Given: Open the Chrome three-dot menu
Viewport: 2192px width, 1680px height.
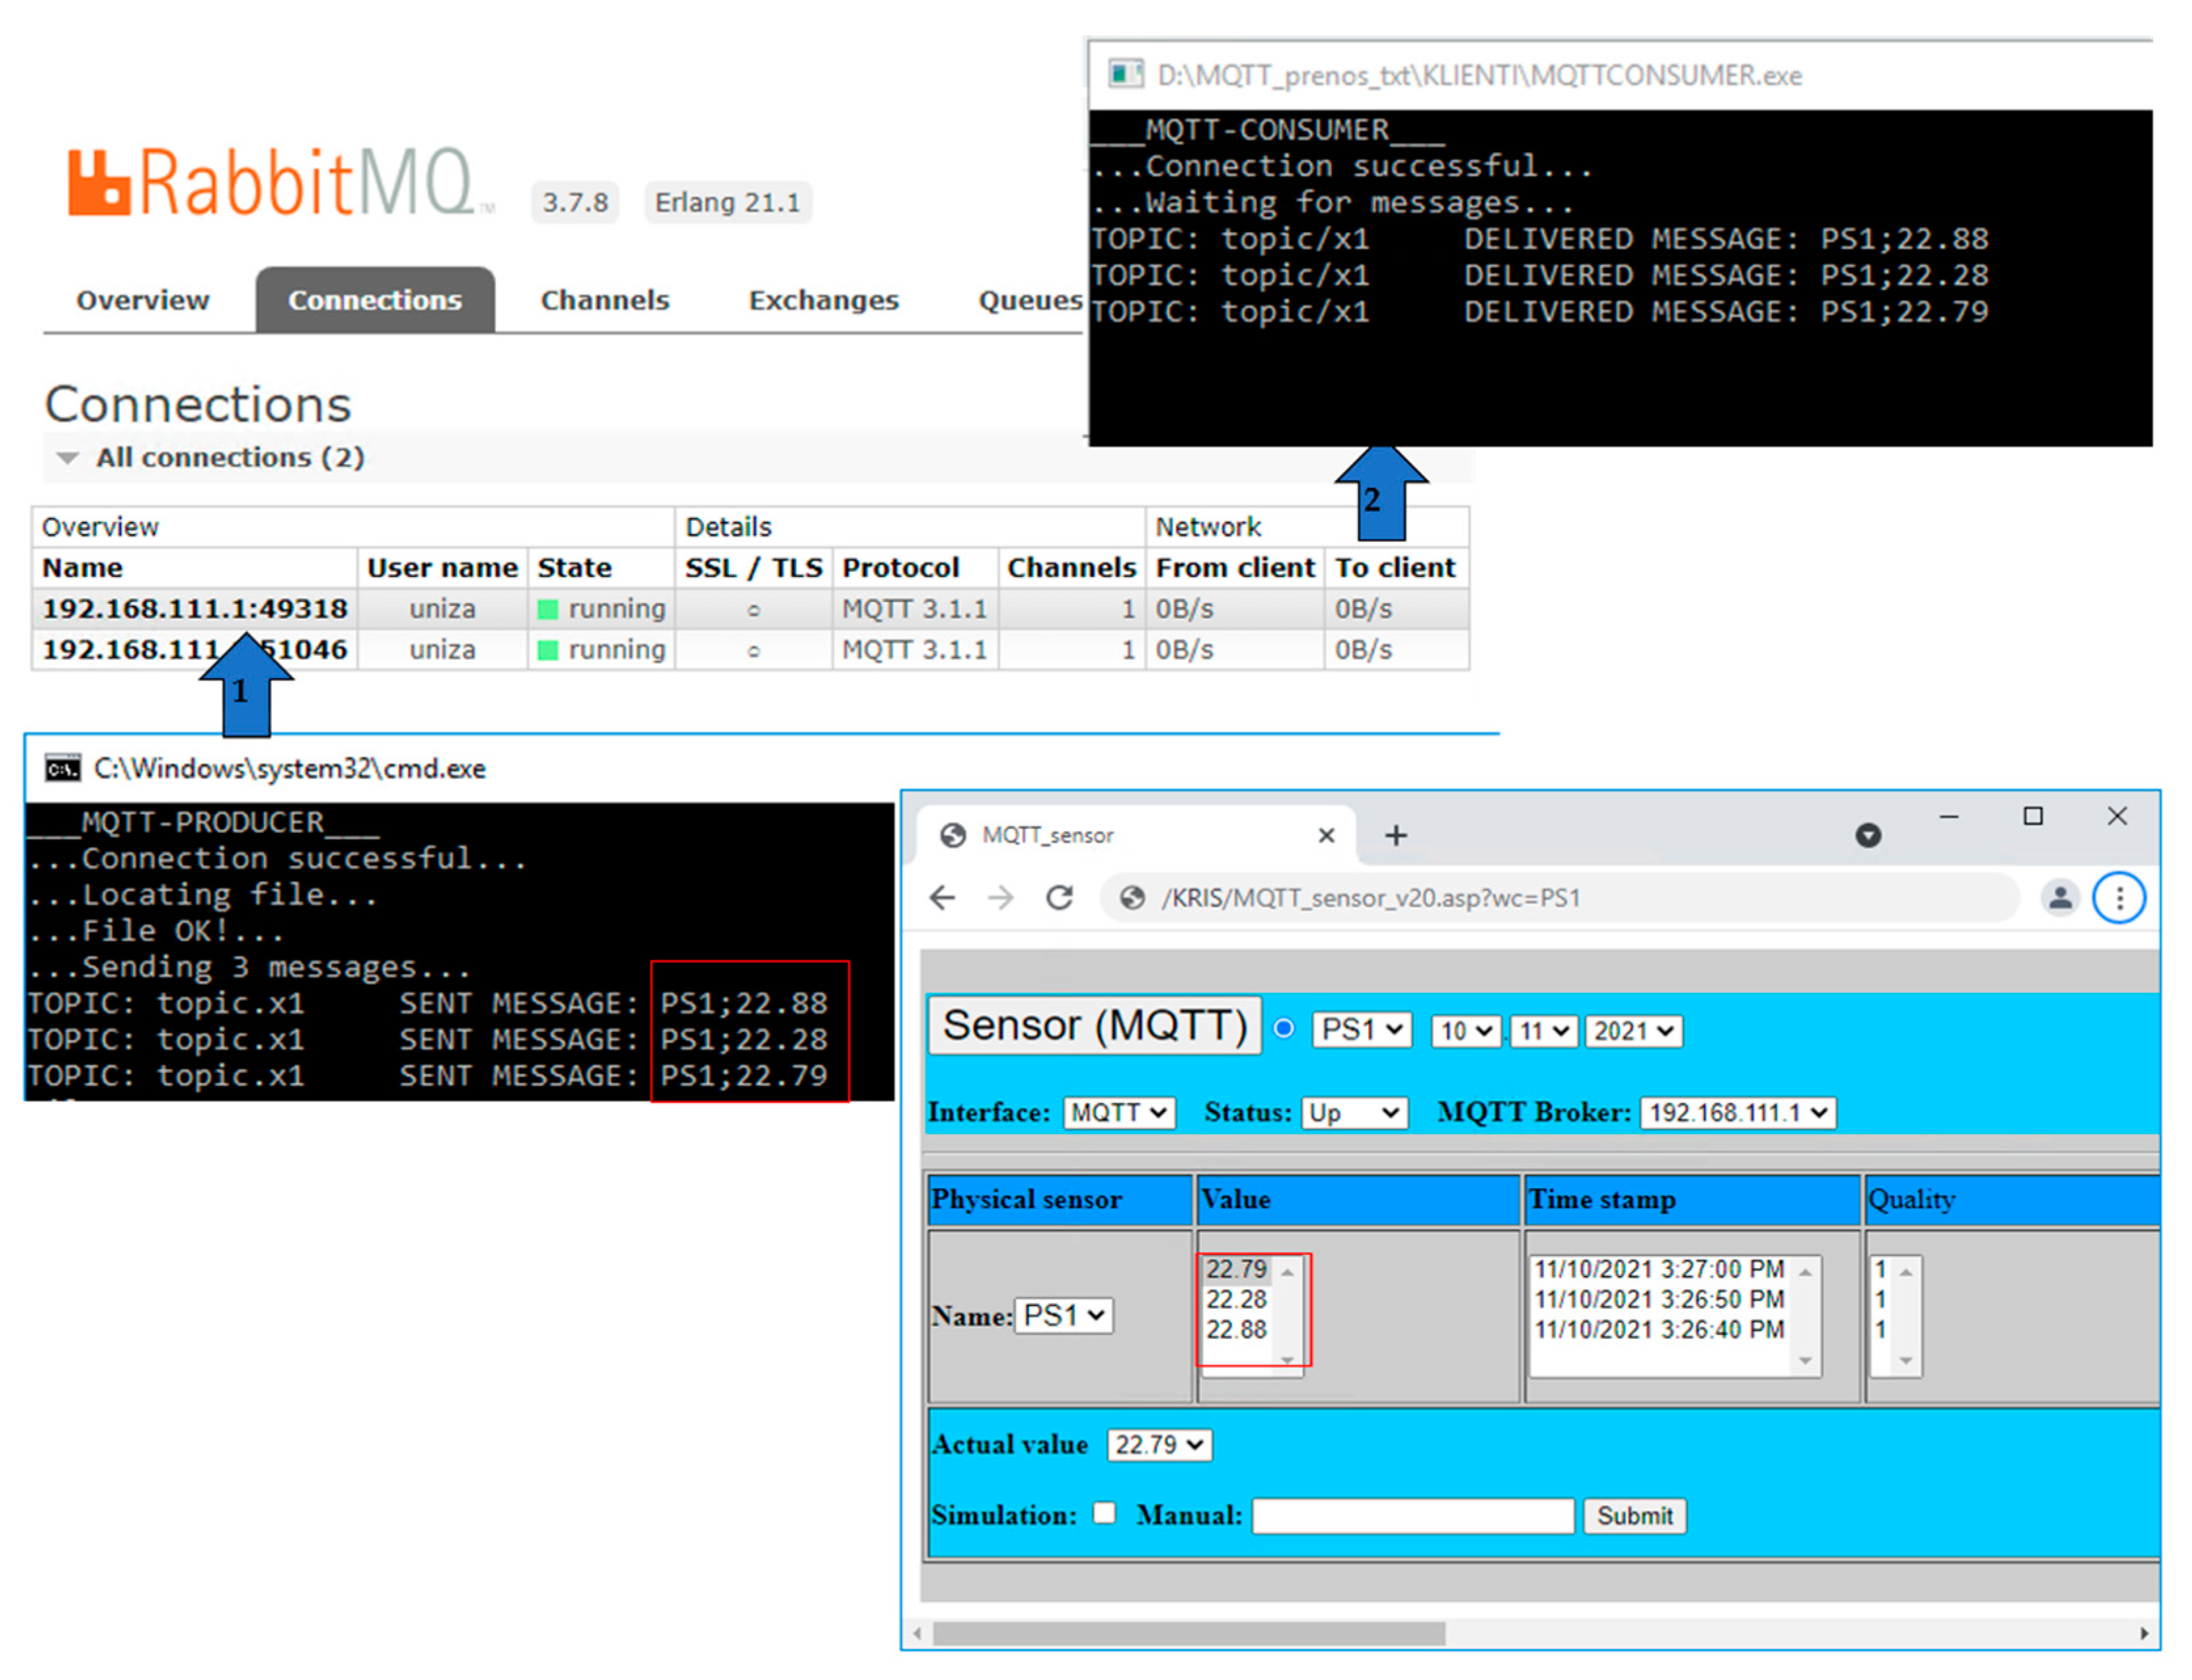Looking at the screenshot, I should pos(2118,897).
